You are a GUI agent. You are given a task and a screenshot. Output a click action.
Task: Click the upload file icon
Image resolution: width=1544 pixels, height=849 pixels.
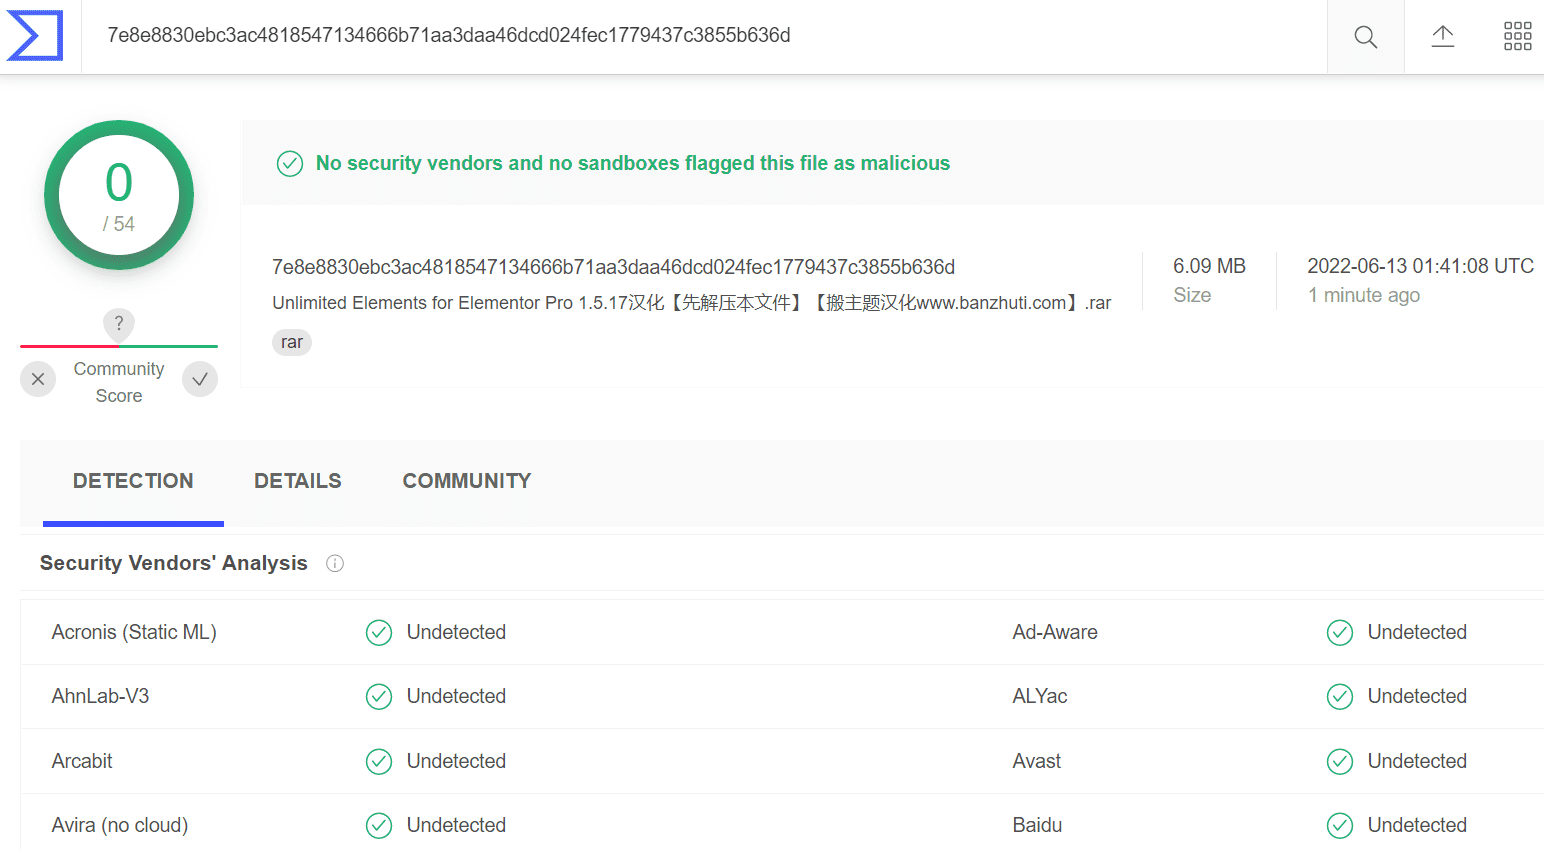1442,37
